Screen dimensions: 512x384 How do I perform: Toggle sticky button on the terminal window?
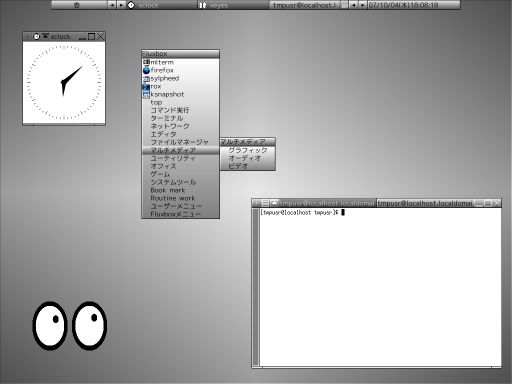click(257, 203)
